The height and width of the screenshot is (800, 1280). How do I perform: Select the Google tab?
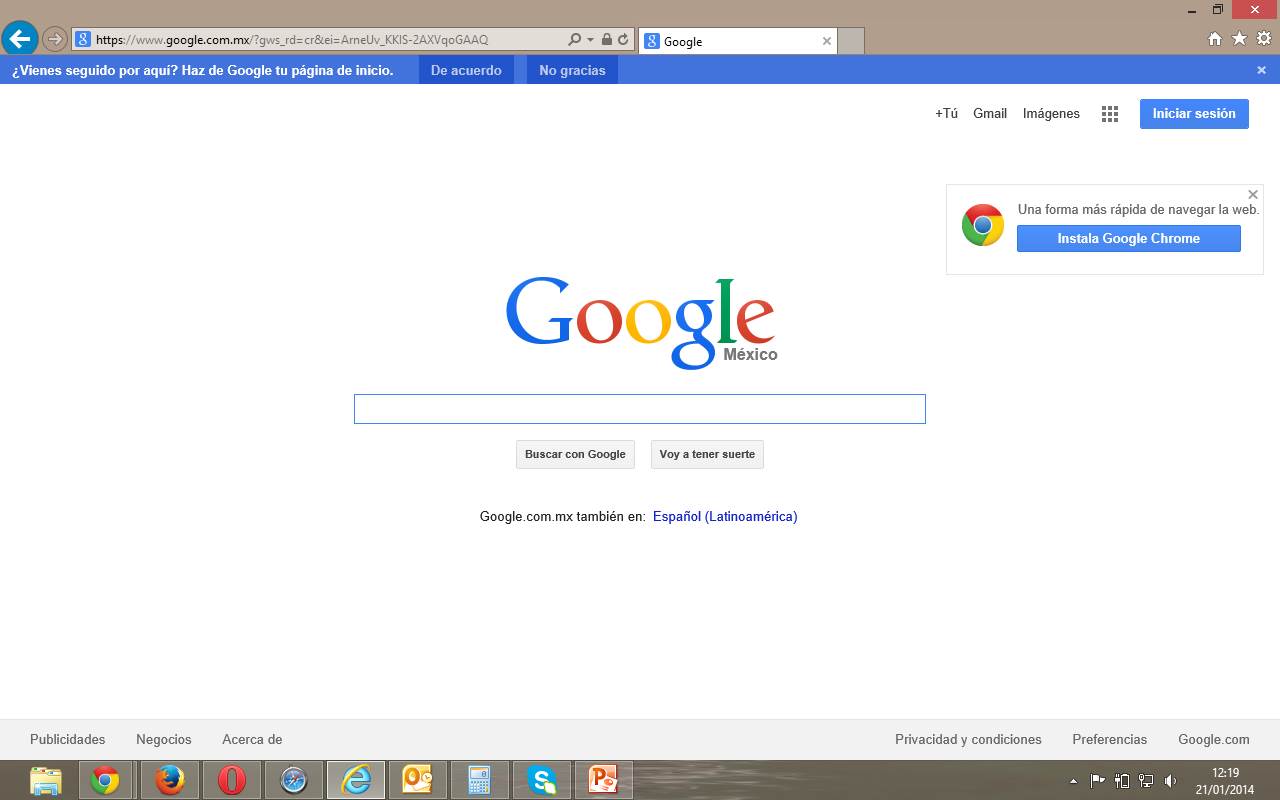[737, 41]
